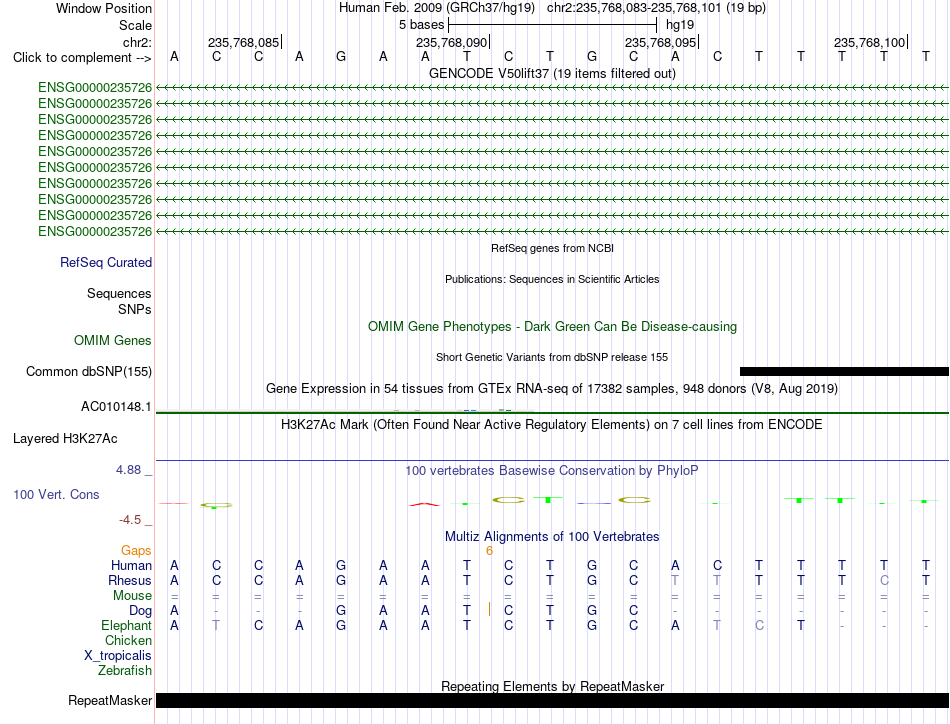Click the SNPs track label
950x724 pixels.
point(135,309)
